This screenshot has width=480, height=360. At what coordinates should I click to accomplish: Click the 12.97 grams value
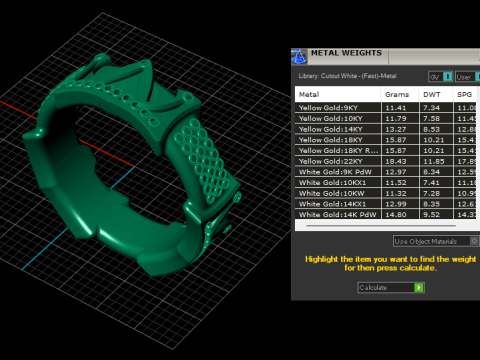[x=396, y=172]
